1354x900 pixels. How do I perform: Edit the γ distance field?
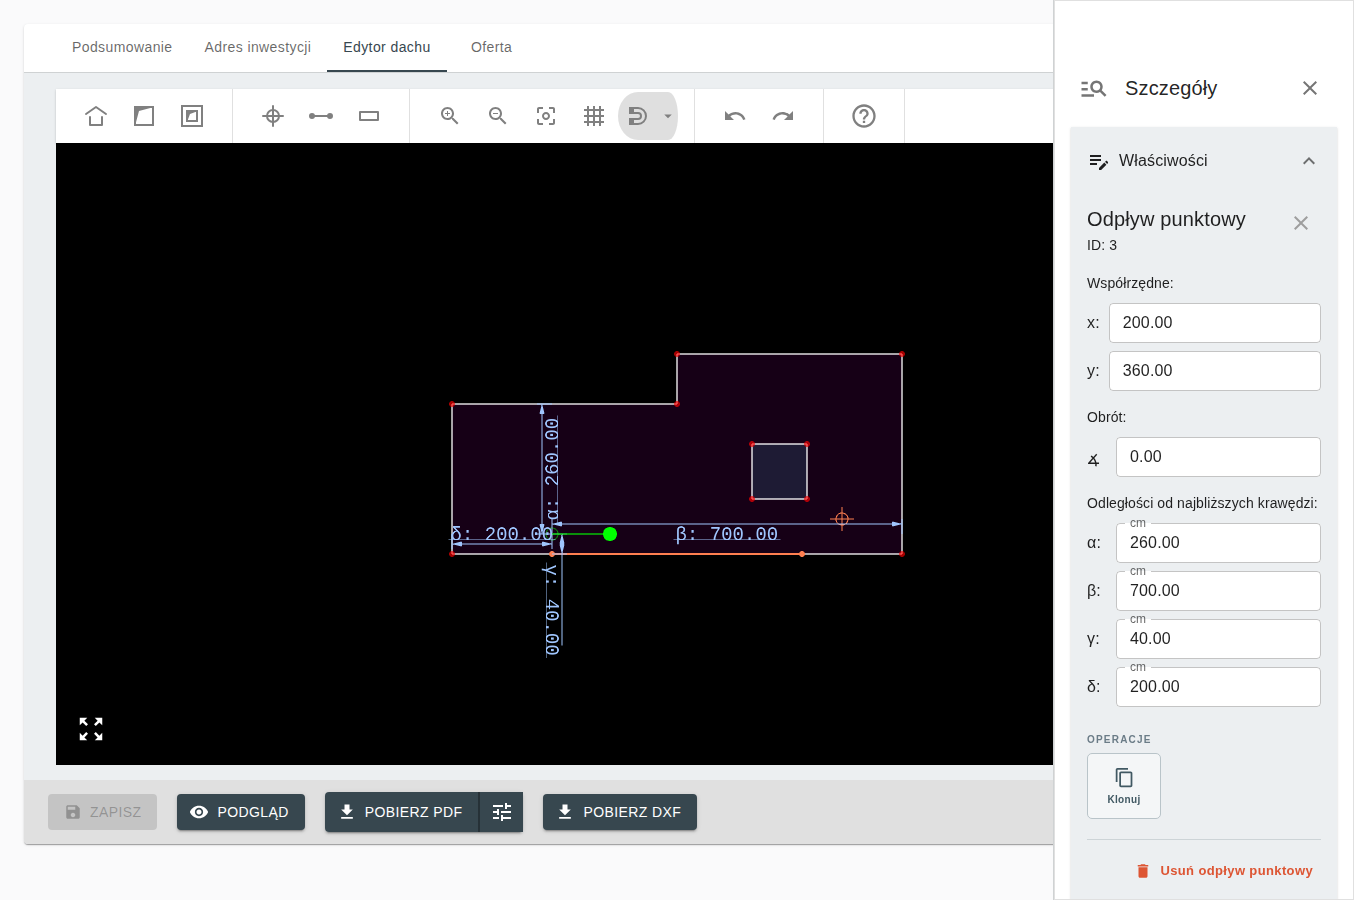(1218, 639)
